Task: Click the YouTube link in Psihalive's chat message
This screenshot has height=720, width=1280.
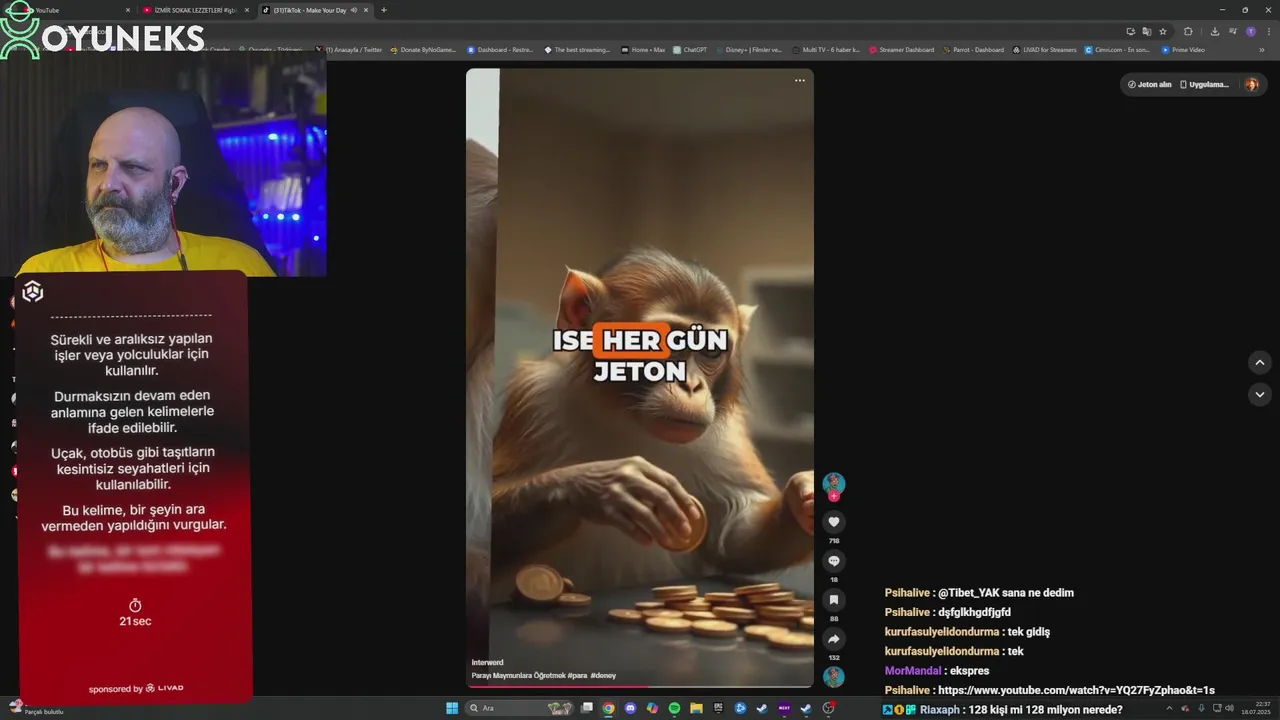Action: 1076,690
